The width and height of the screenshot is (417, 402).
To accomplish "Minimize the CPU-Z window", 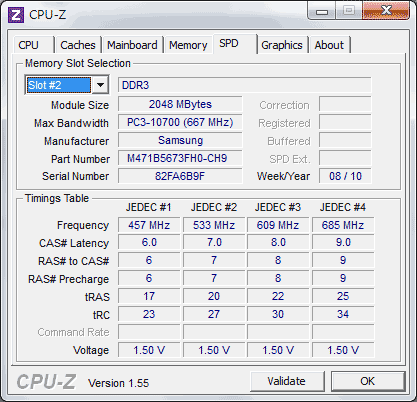I will (x=322, y=11).
